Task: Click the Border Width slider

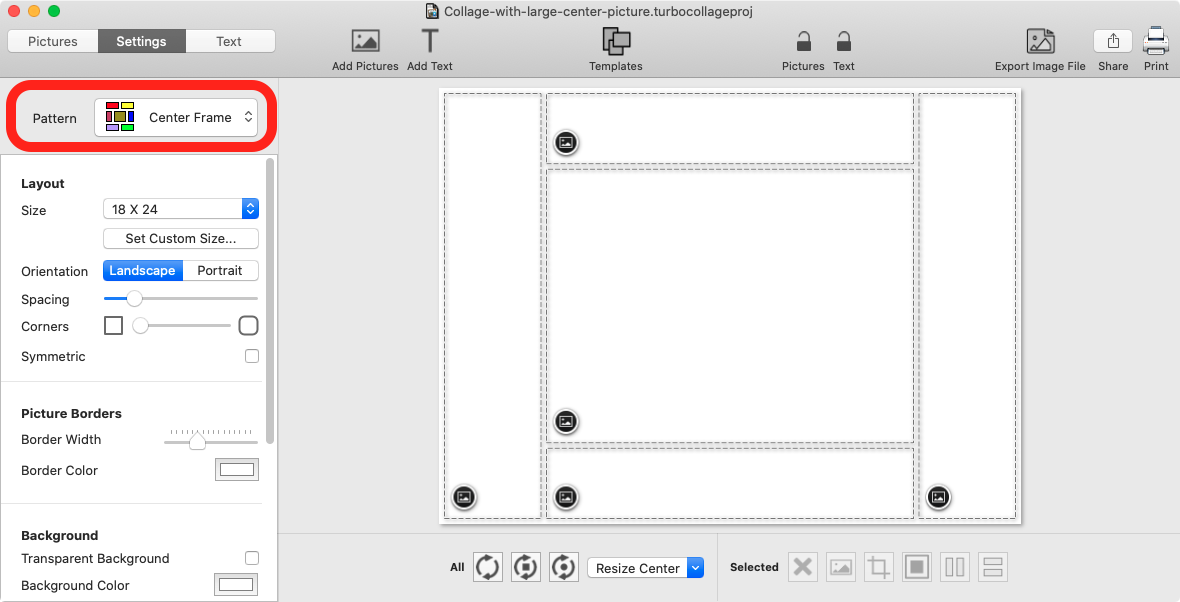Action: [211, 439]
